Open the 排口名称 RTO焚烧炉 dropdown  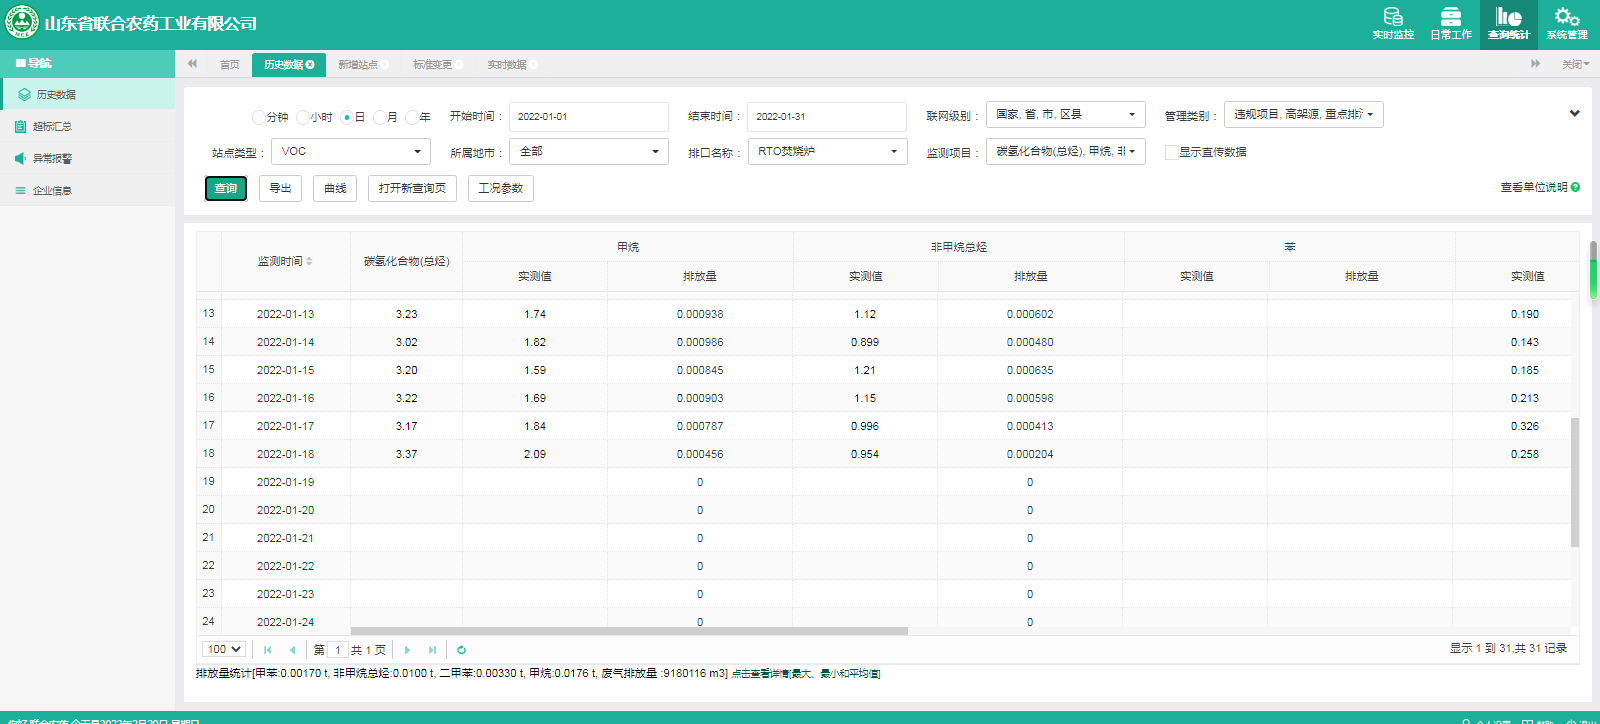[825, 152]
